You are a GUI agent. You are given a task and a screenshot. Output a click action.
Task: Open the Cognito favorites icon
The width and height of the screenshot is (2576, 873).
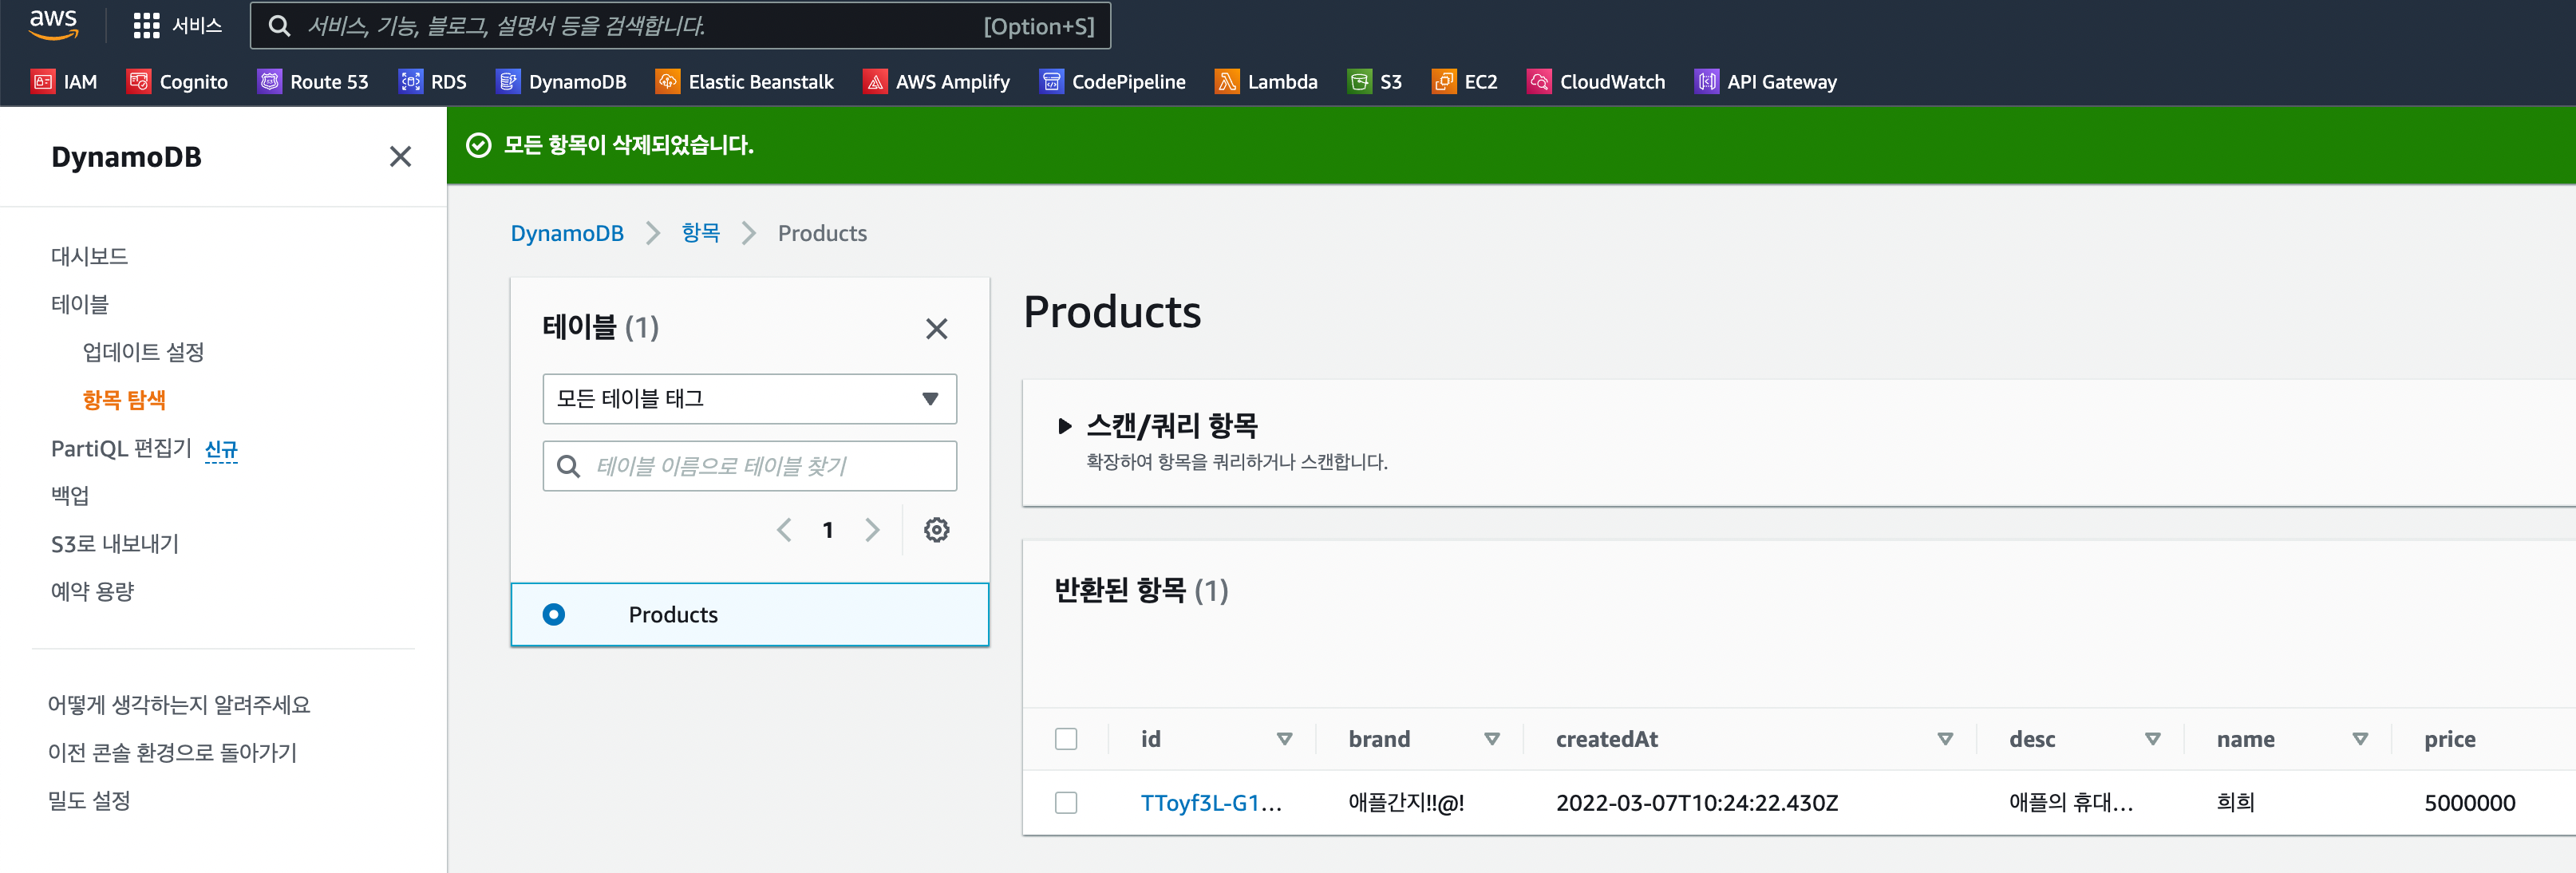click(138, 82)
